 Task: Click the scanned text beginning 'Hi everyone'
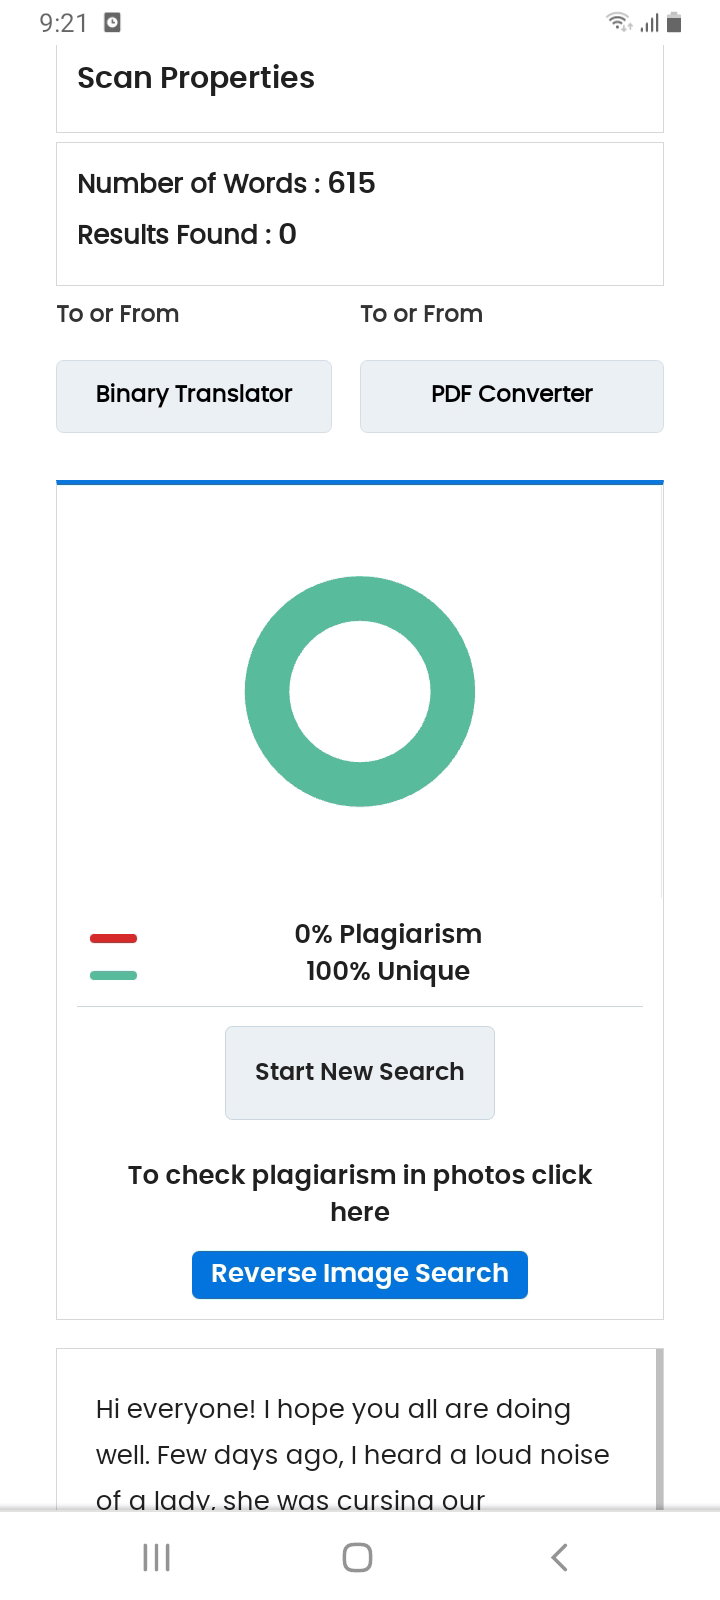(x=352, y=1454)
